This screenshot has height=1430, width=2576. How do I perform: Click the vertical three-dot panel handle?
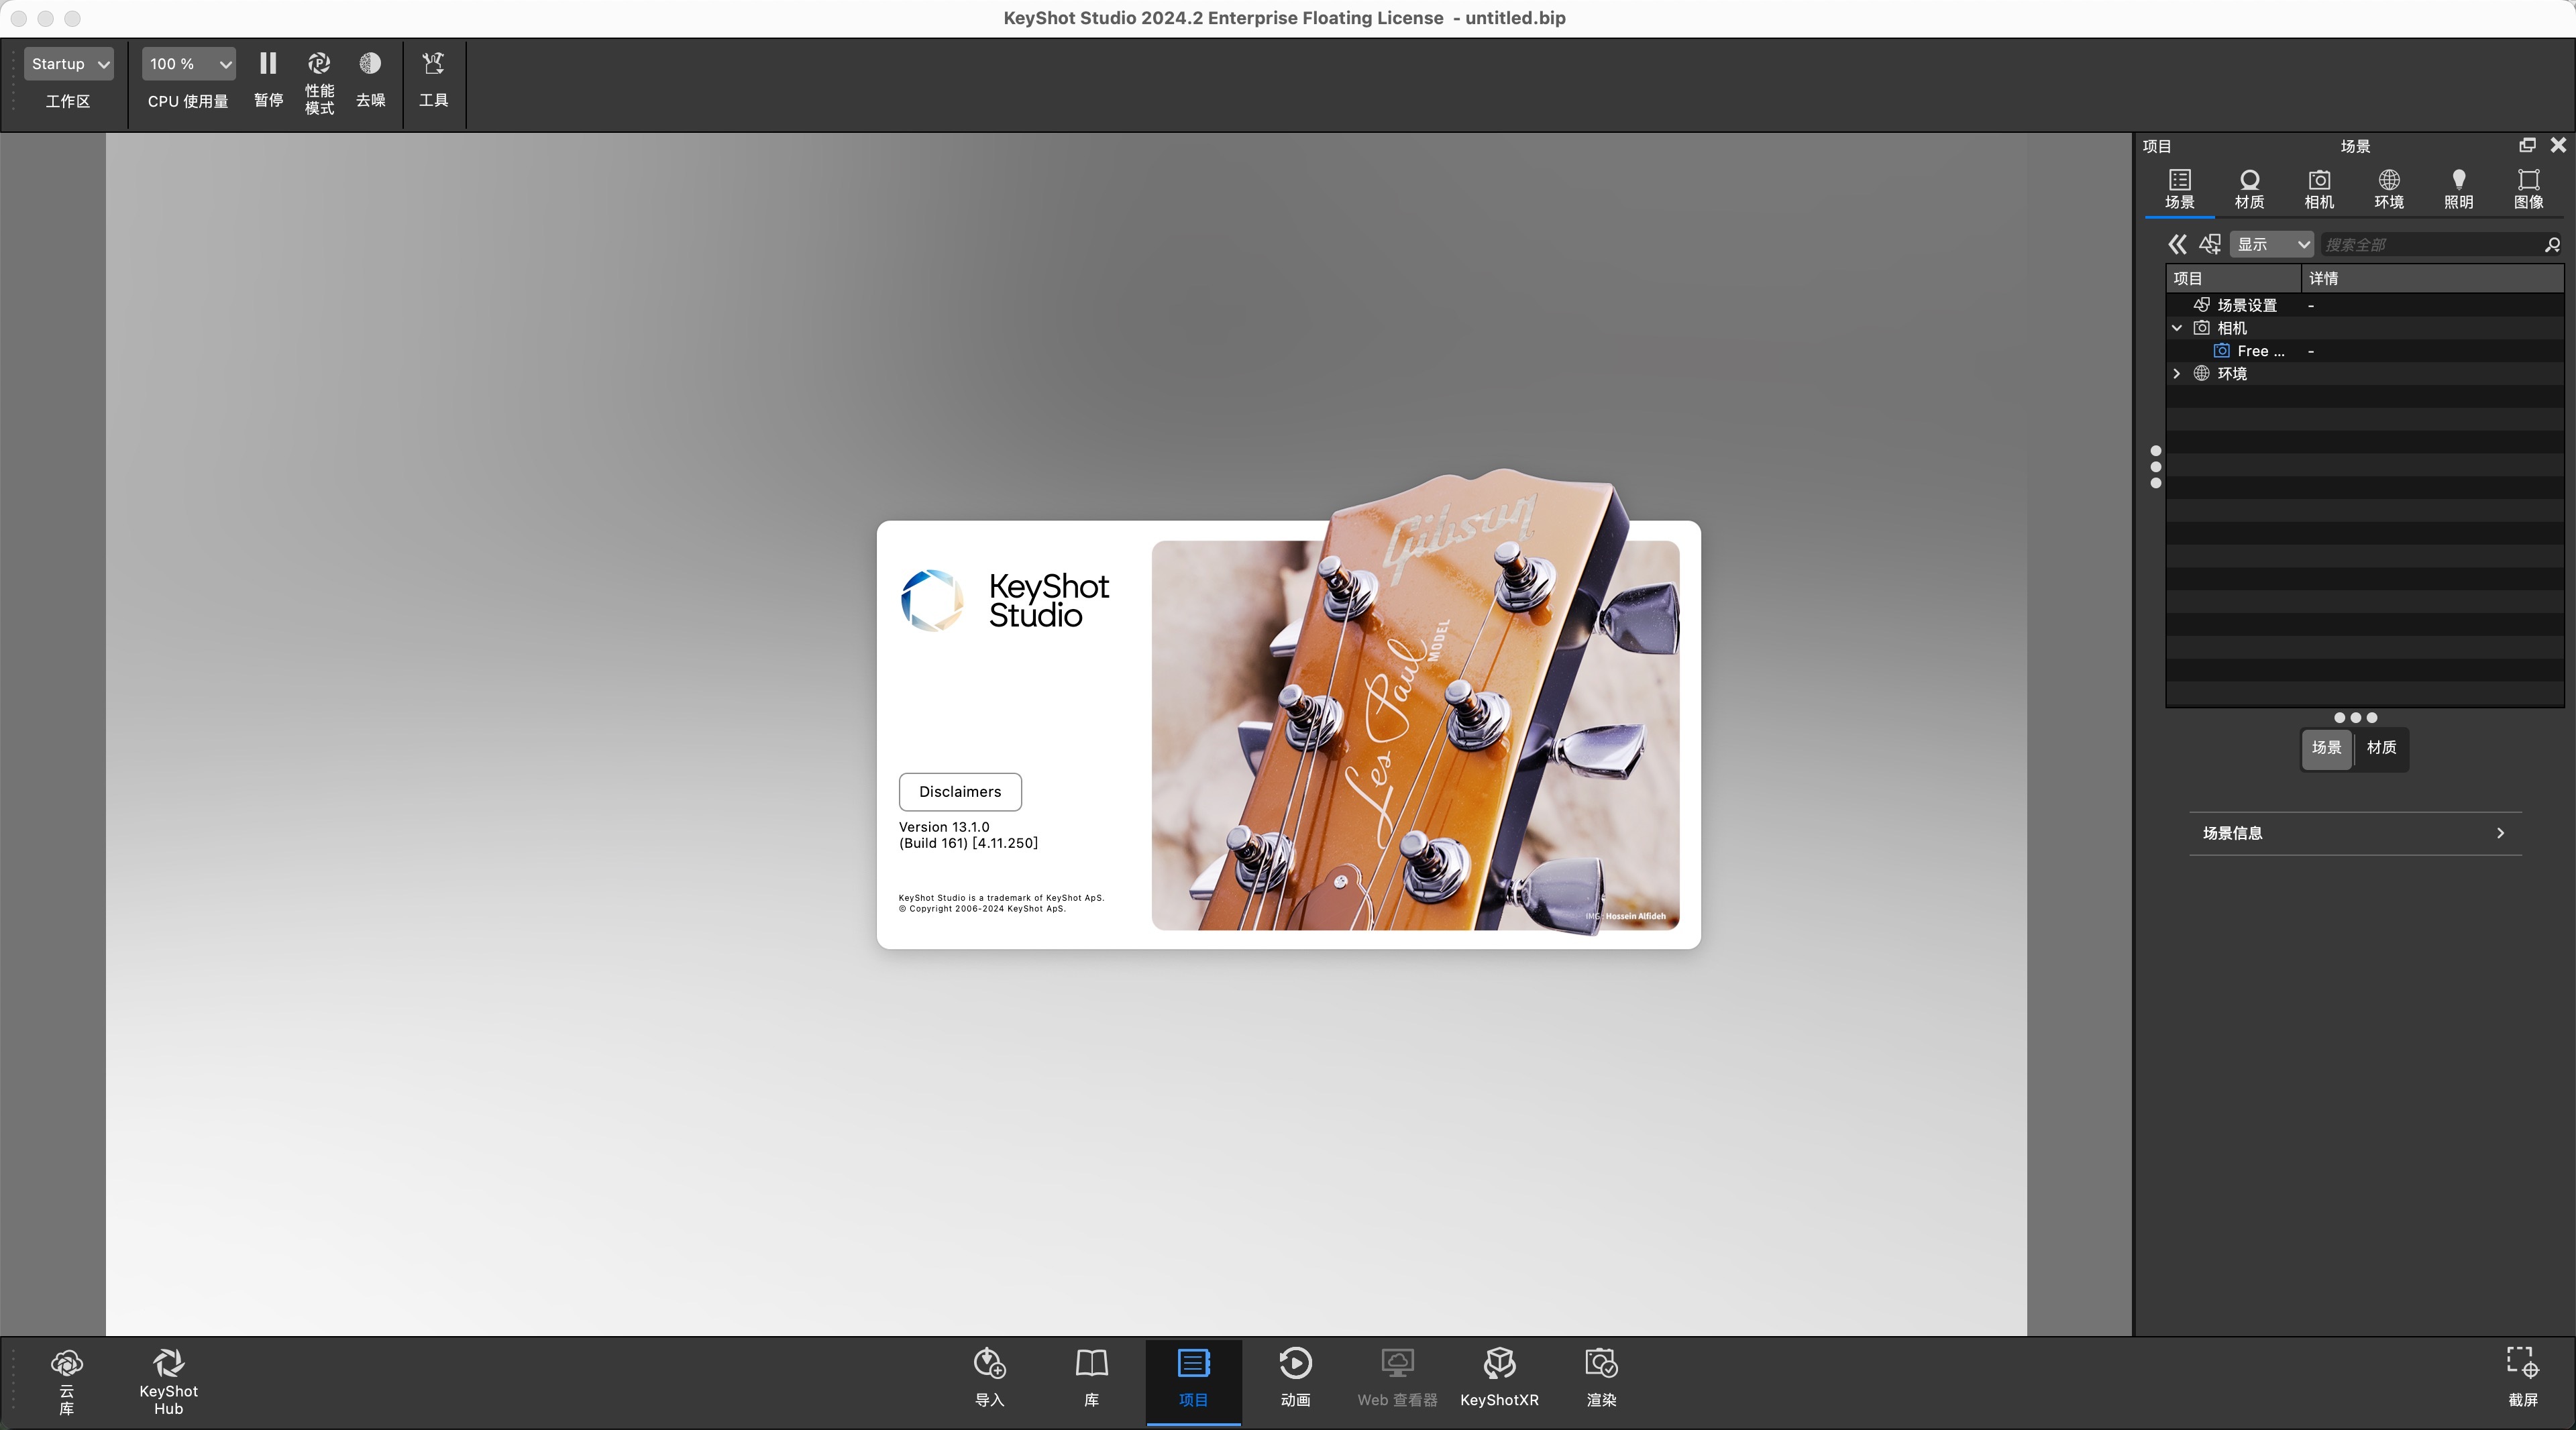coord(2155,467)
